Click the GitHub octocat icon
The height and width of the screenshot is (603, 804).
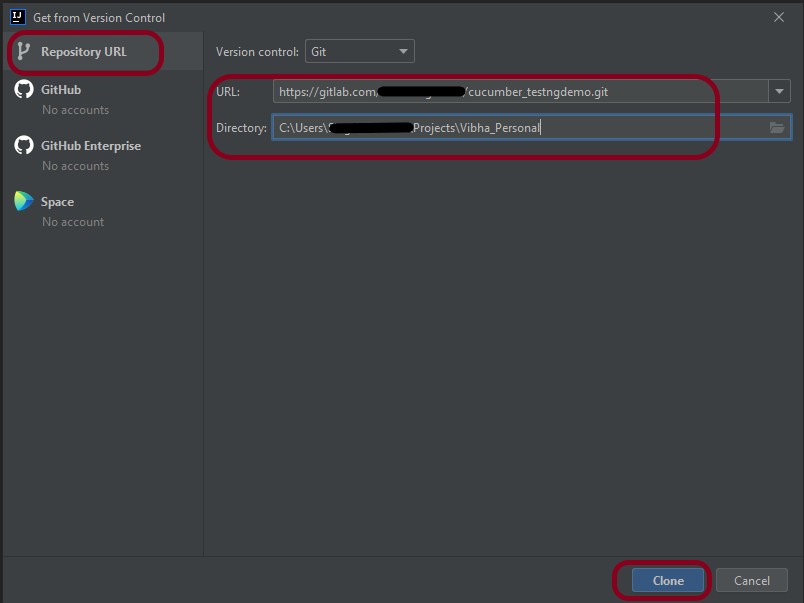(24, 89)
